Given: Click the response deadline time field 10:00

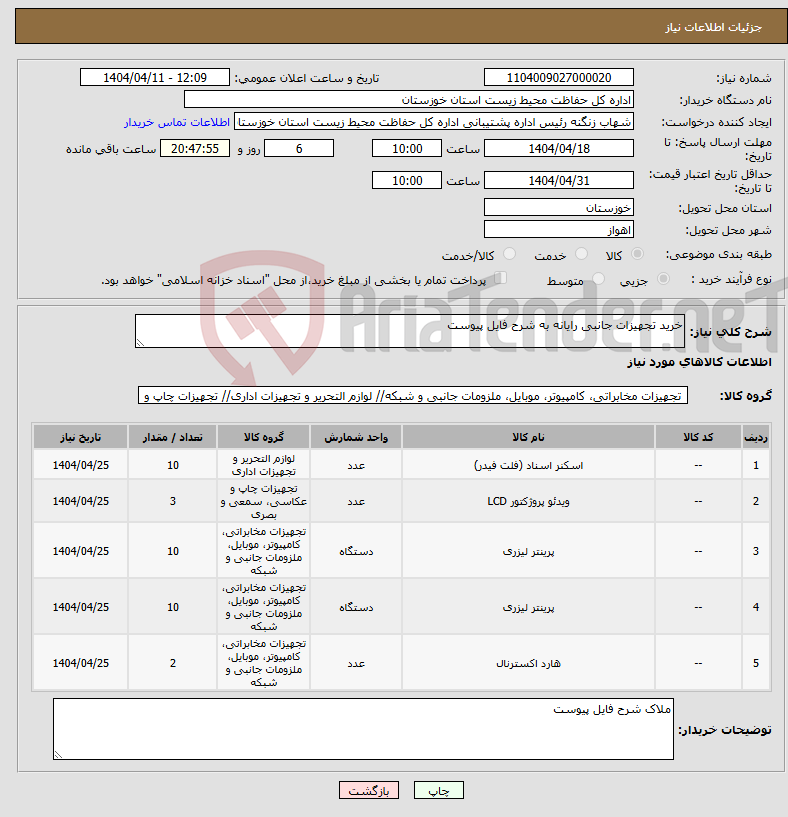Looking at the screenshot, I should [407, 148].
